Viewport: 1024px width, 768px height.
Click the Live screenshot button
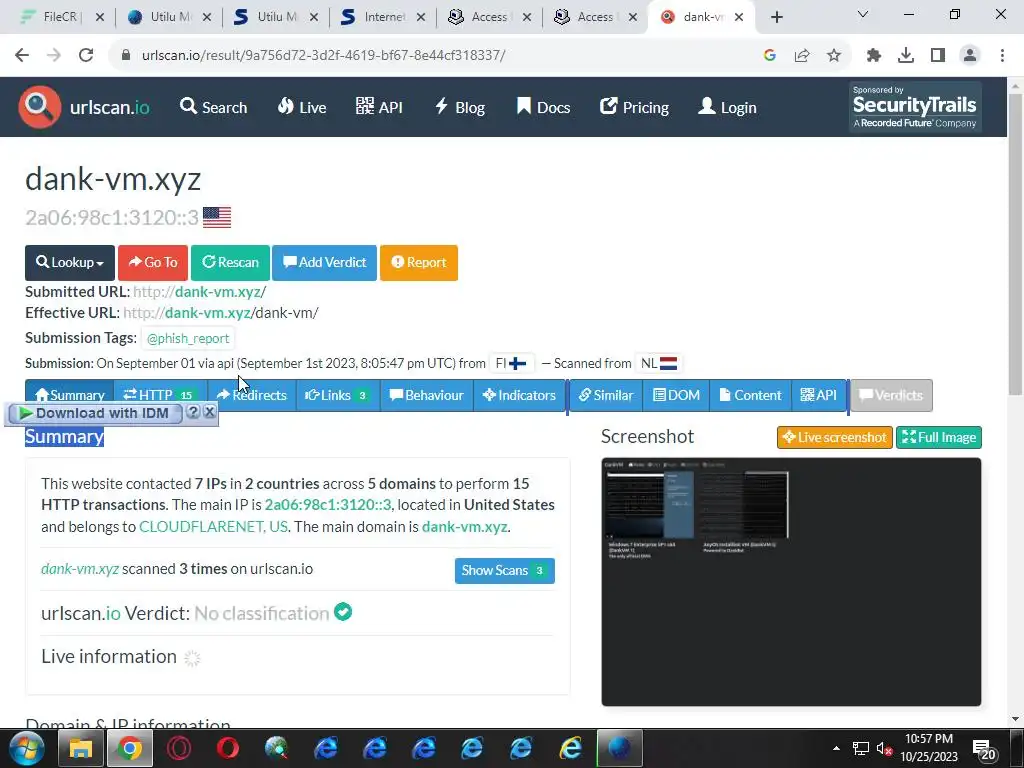835,438
